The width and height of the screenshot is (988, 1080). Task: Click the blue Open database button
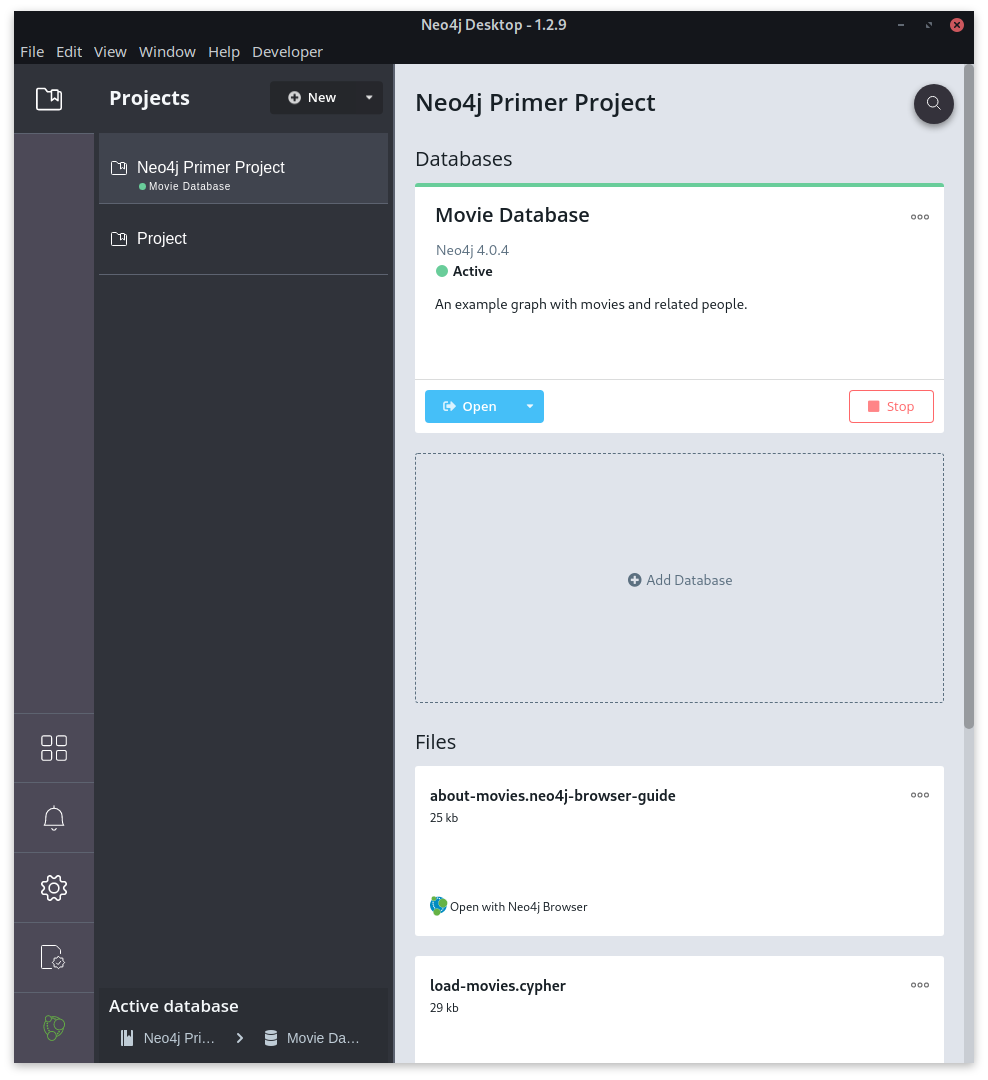(470, 407)
